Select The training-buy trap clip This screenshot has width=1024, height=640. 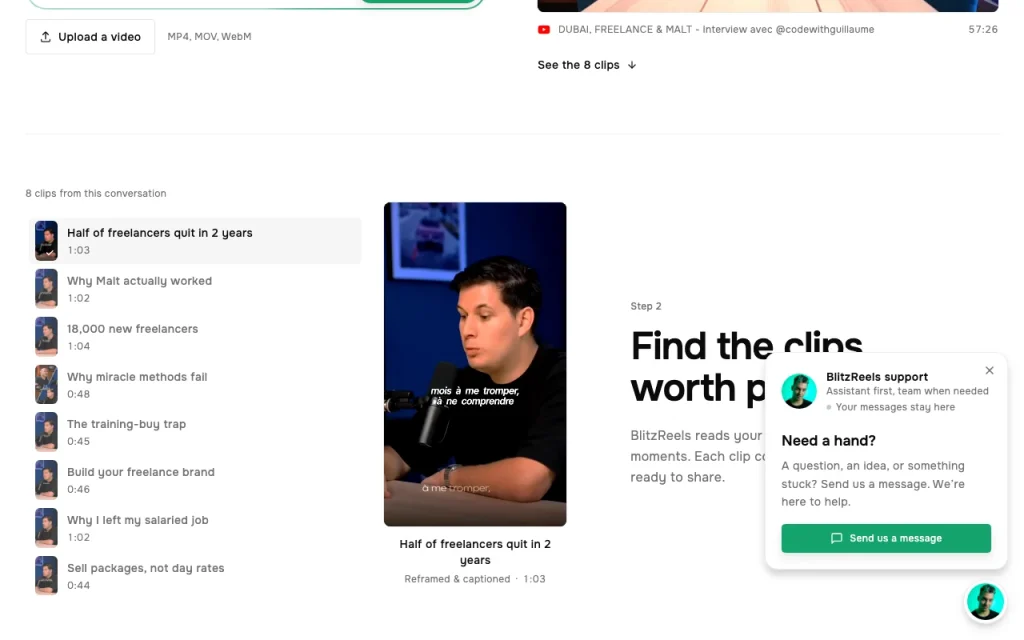pos(195,432)
